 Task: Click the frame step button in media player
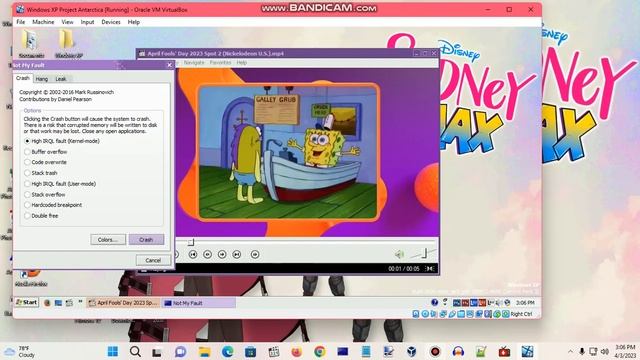coord(255,254)
